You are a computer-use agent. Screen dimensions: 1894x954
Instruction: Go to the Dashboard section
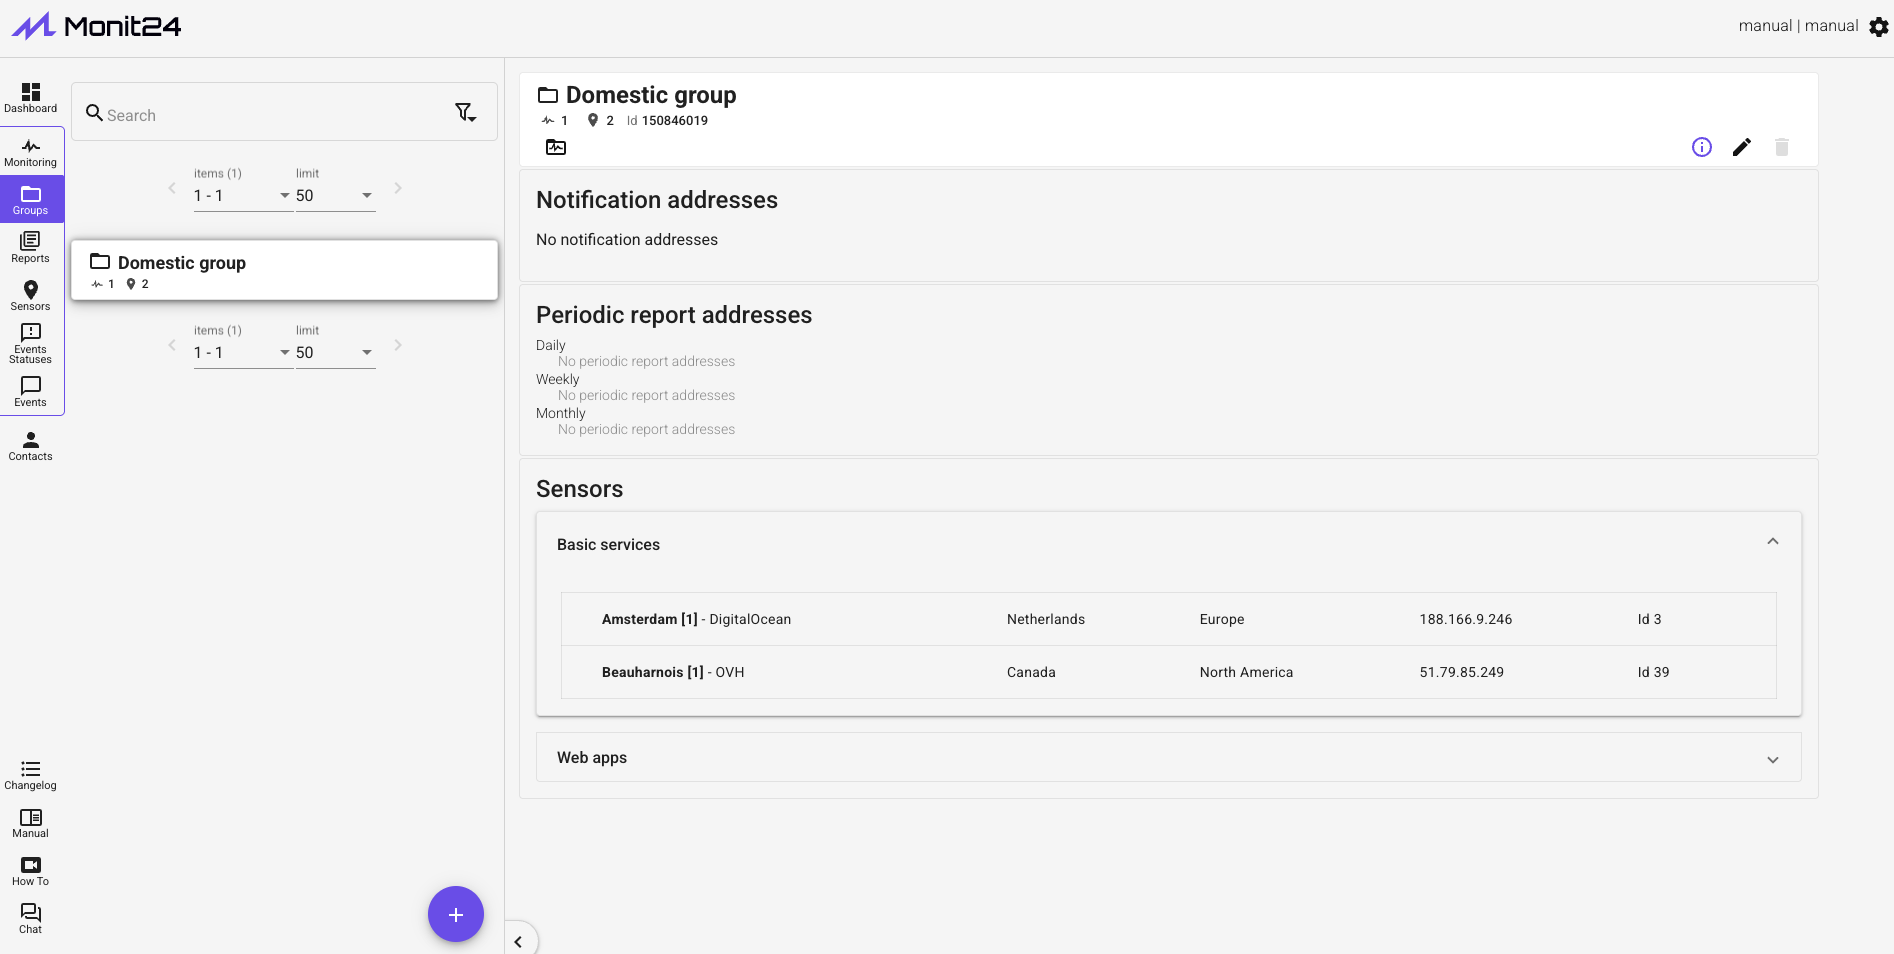coord(30,97)
